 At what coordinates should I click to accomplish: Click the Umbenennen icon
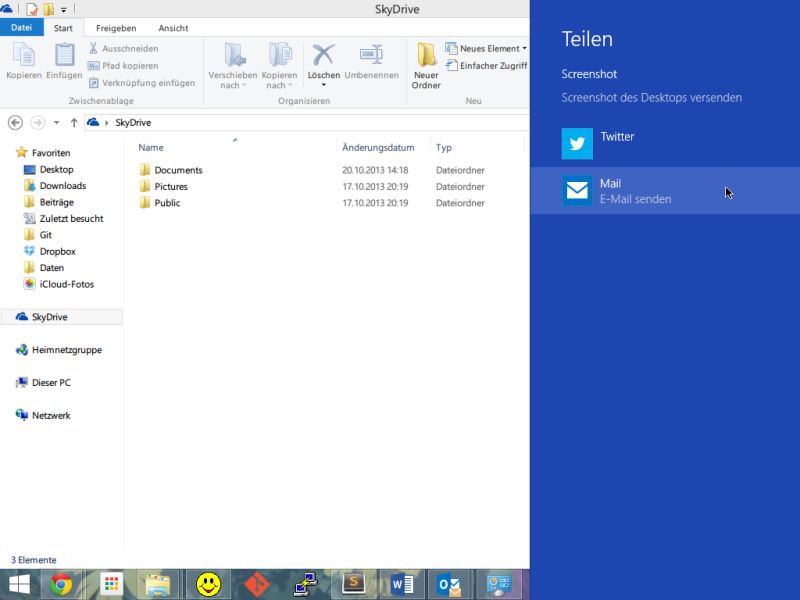pos(371,55)
